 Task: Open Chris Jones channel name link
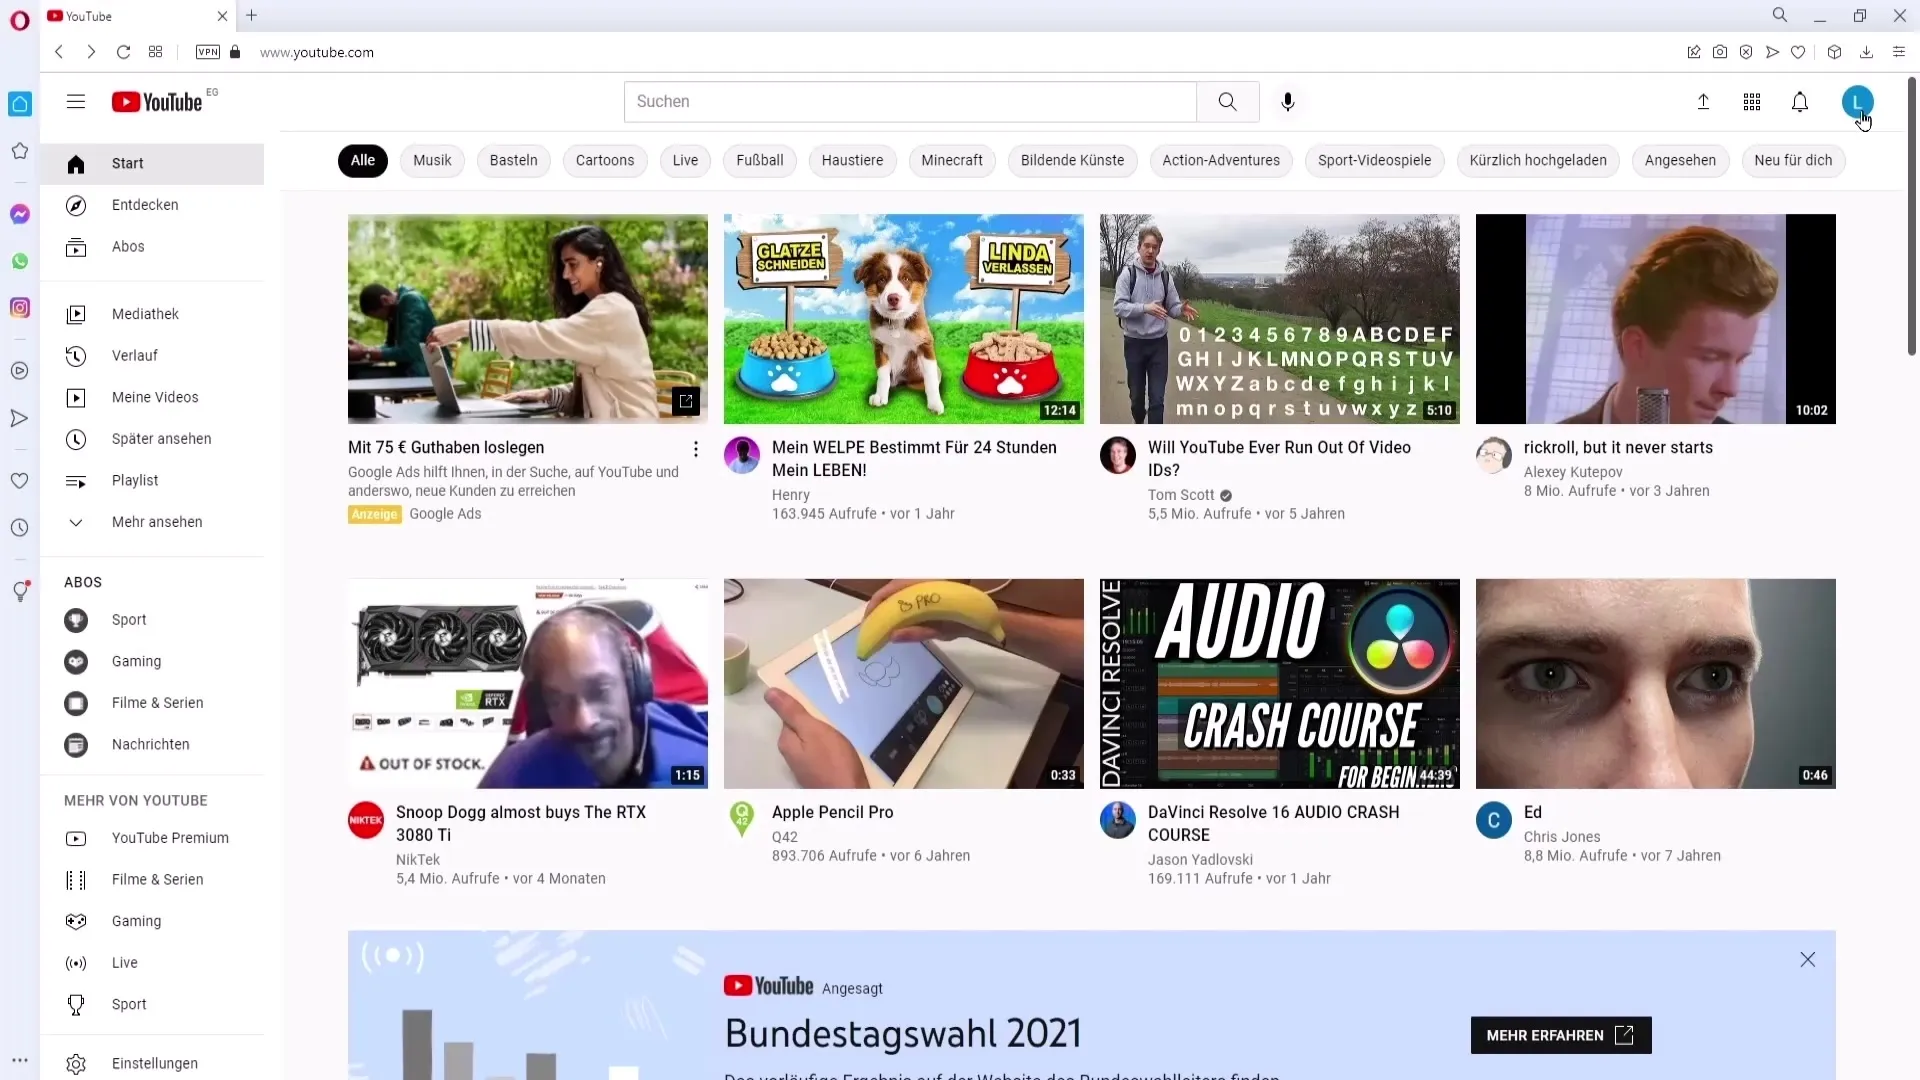pos(1562,837)
